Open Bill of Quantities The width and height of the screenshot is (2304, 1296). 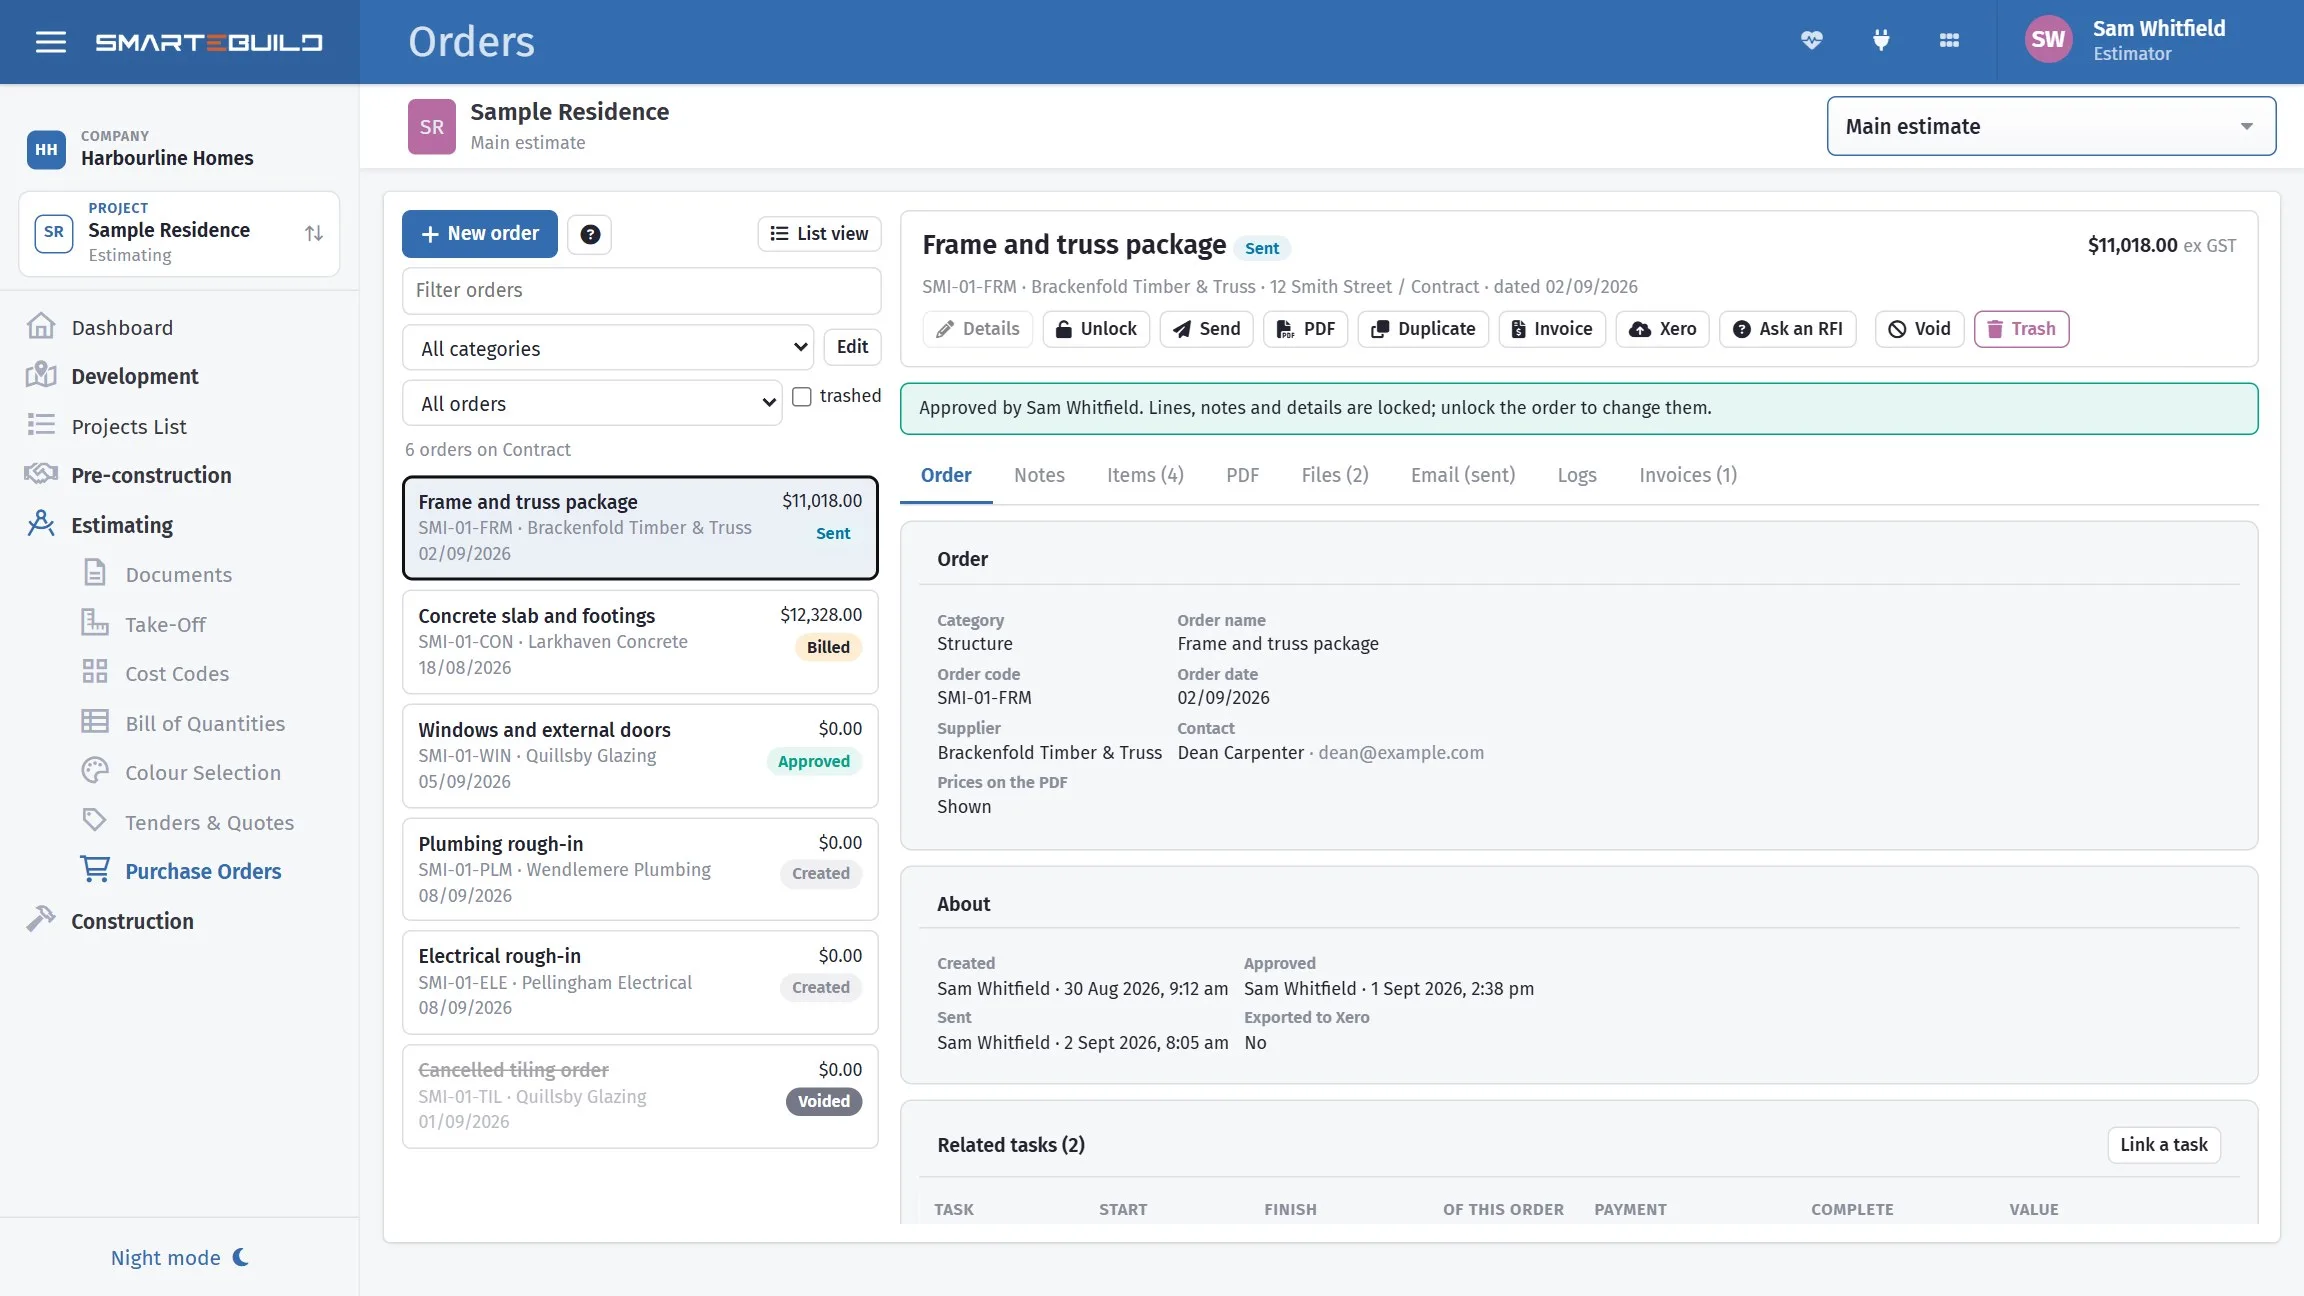pyautogui.click(x=204, y=723)
